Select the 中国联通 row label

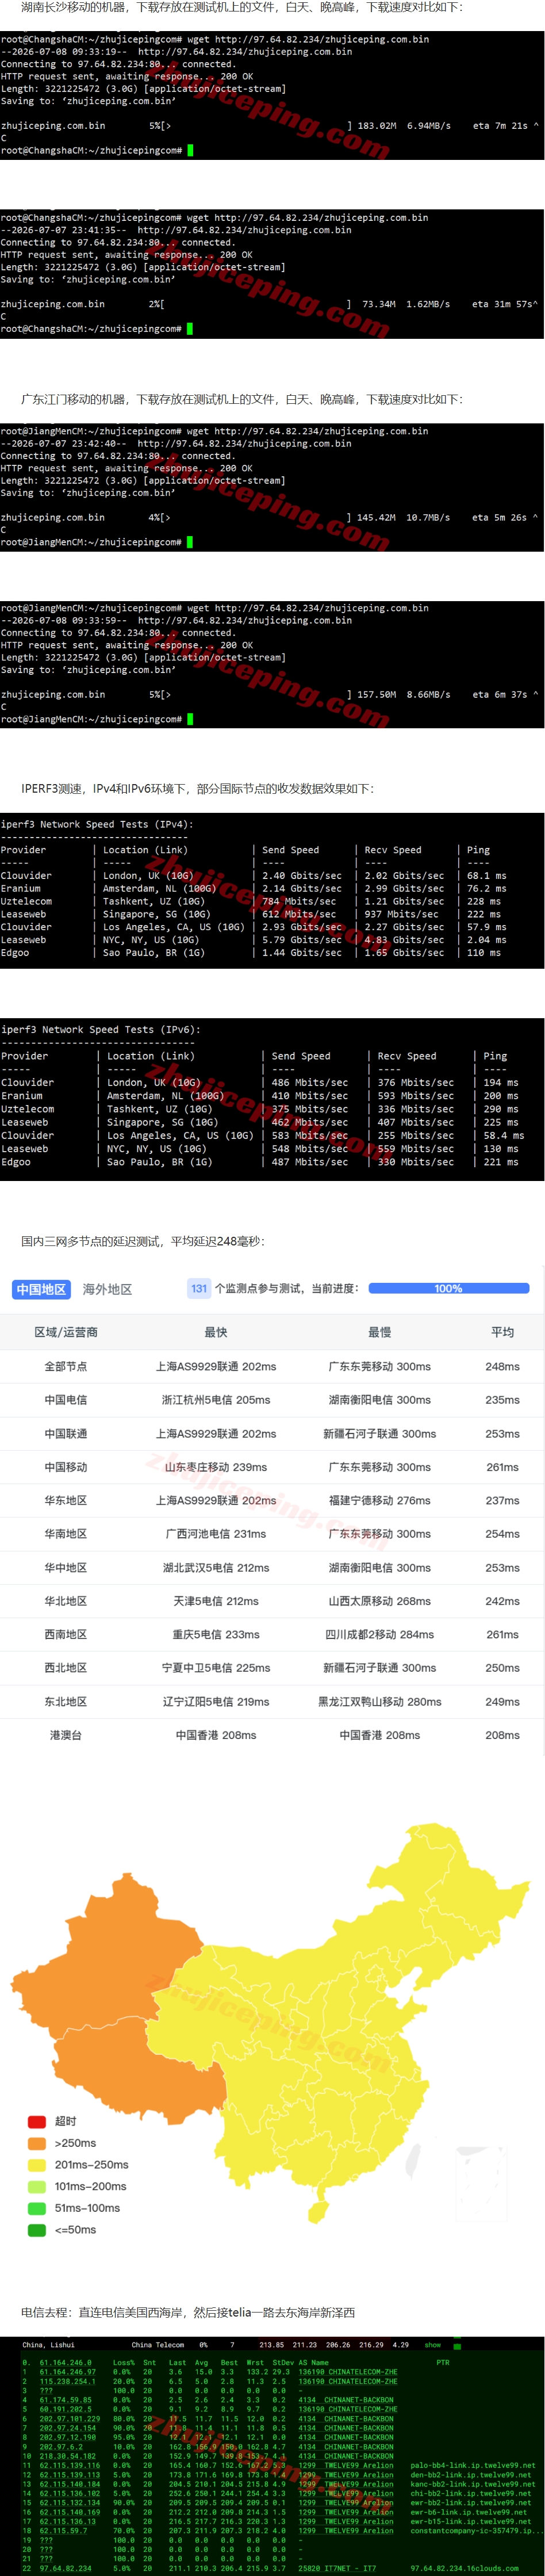66,1433
